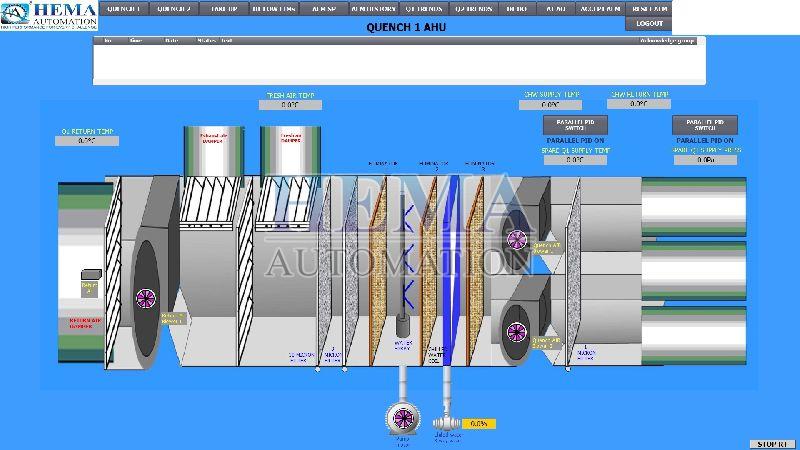Click the LOGOUT button

click(x=649, y=23)
